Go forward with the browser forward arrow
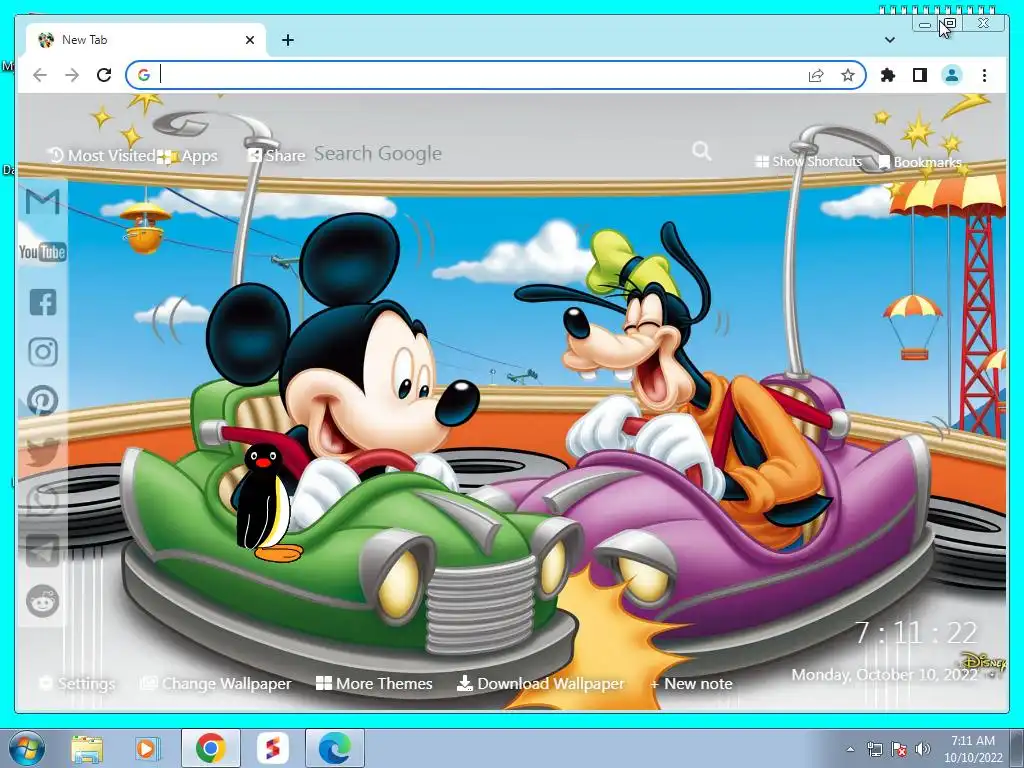This screenshot has height=768, width=1024. point(72,75)
